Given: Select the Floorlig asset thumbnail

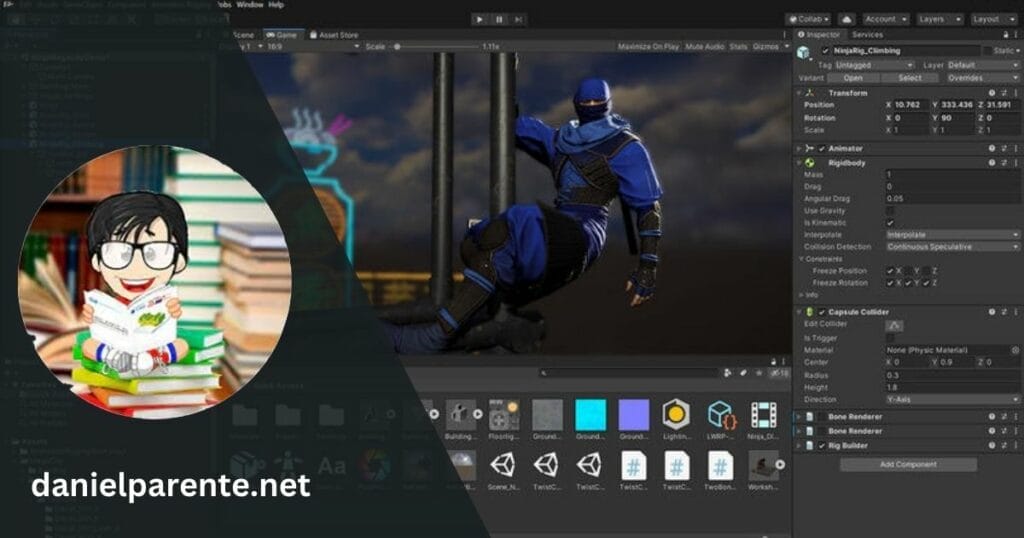Looking at the screenshot, I should (x=504, y=414).
